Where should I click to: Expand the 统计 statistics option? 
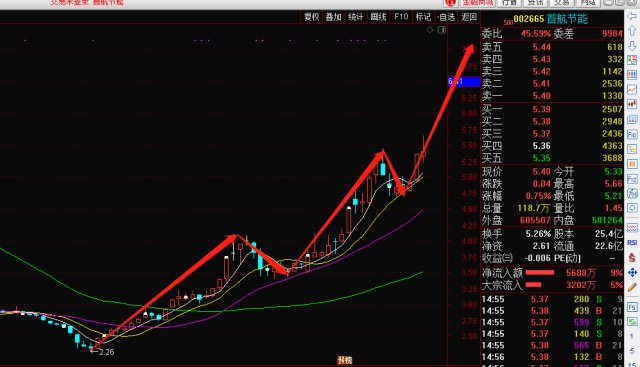point(356,17)
